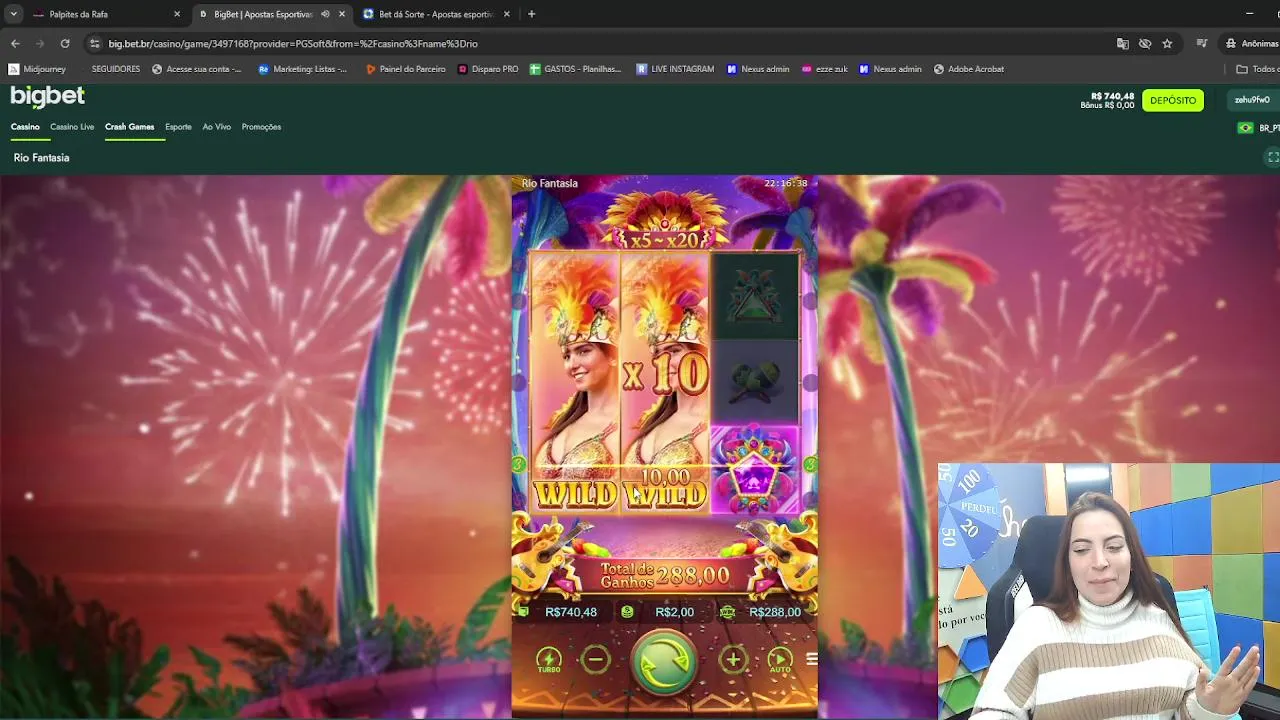Open the Esporte section
Viewport: 1280px width, 720px height.
point(178,127)
